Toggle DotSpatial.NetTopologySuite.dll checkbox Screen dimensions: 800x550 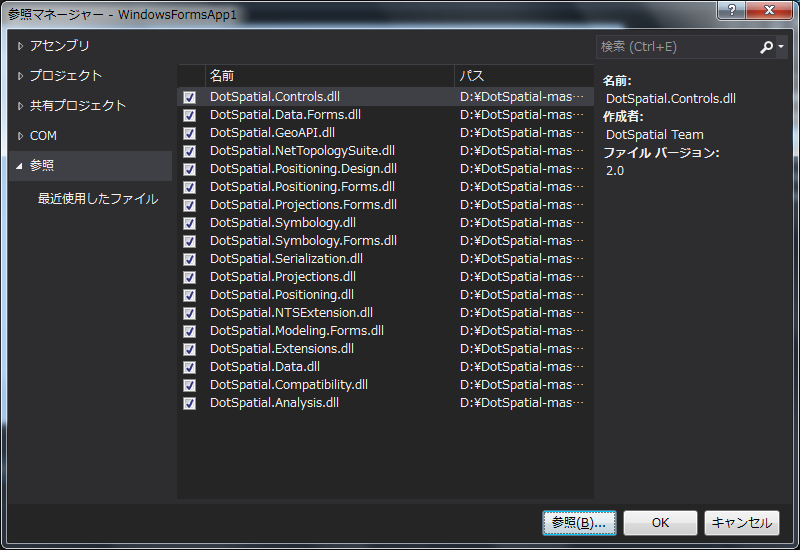[189, 151]
